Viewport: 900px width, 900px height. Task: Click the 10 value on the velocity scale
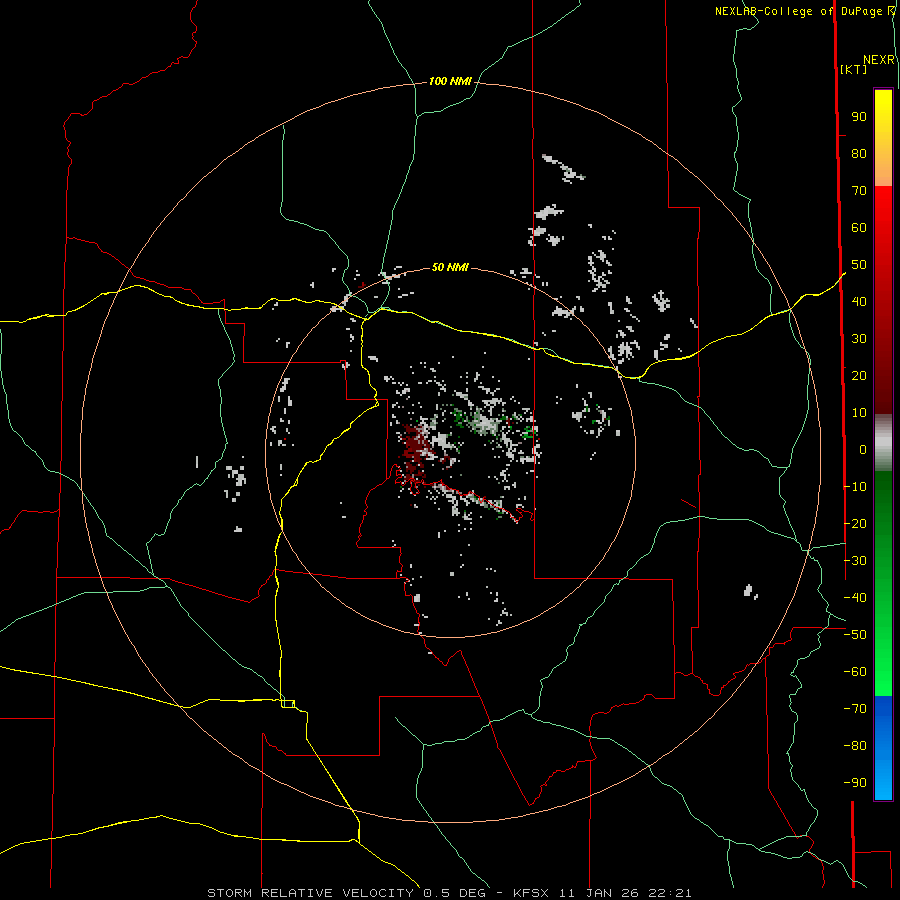click(859, 413)
